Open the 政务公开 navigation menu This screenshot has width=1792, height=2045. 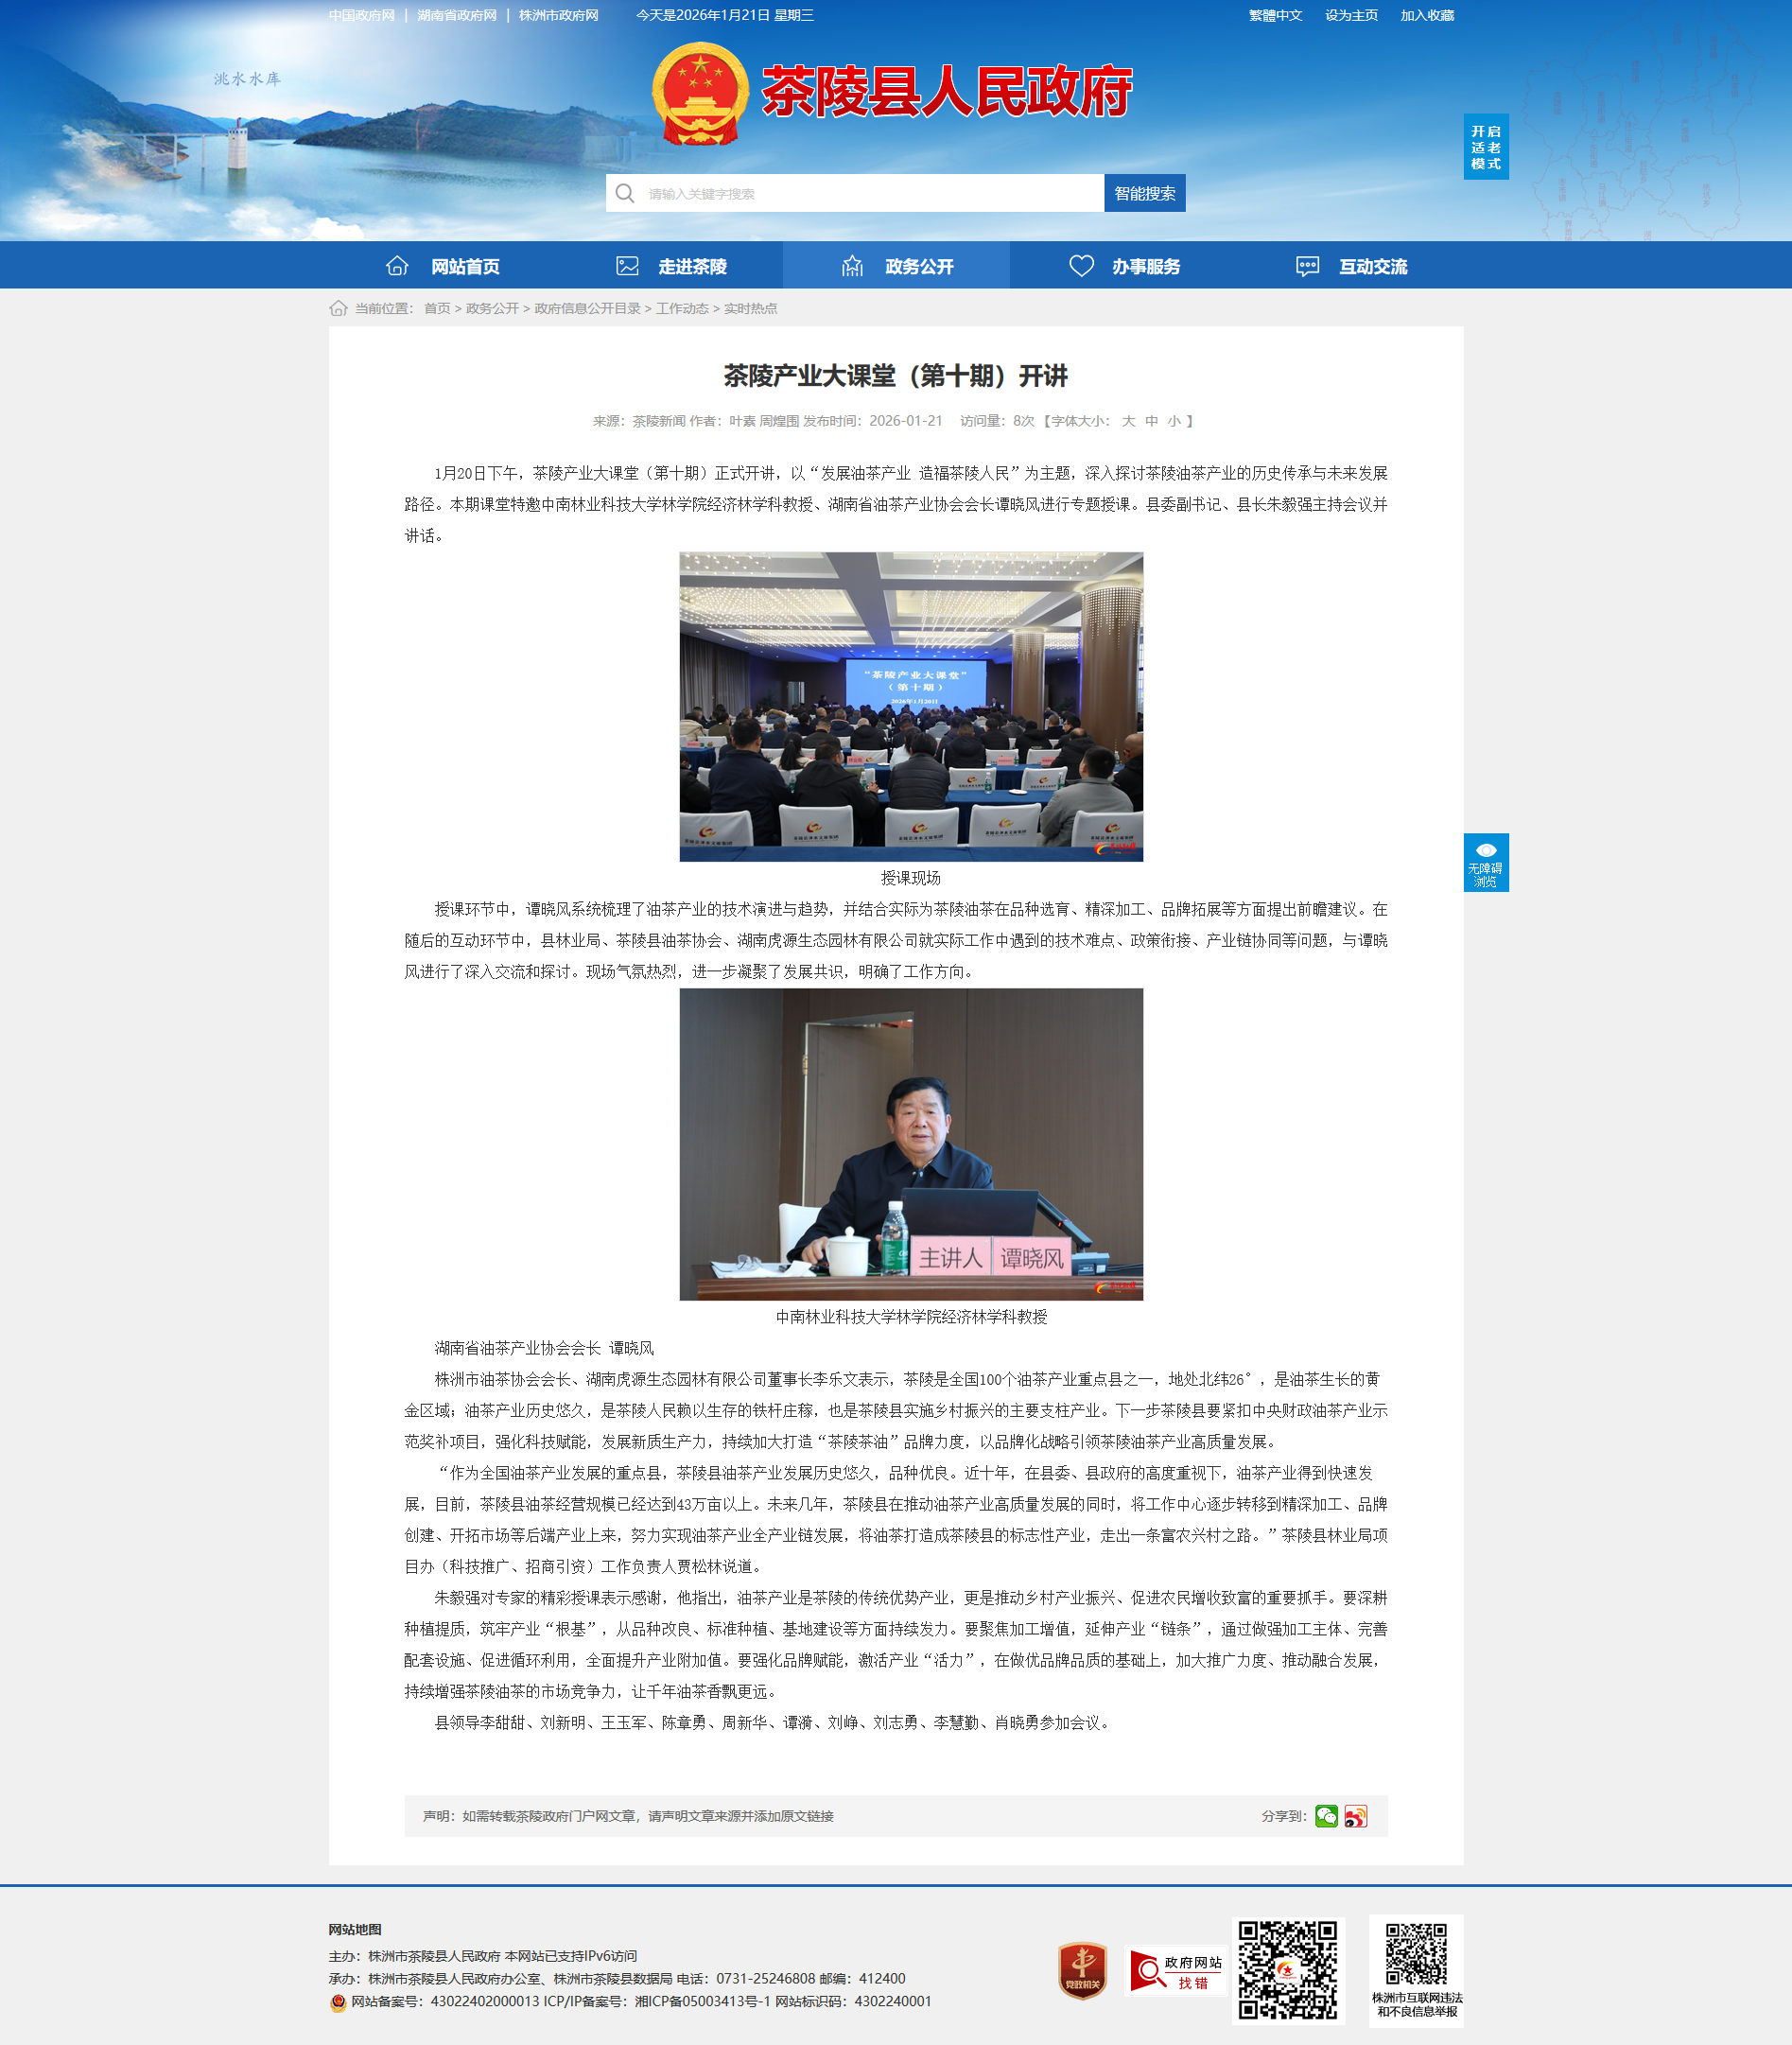click(x=896, y=266)
